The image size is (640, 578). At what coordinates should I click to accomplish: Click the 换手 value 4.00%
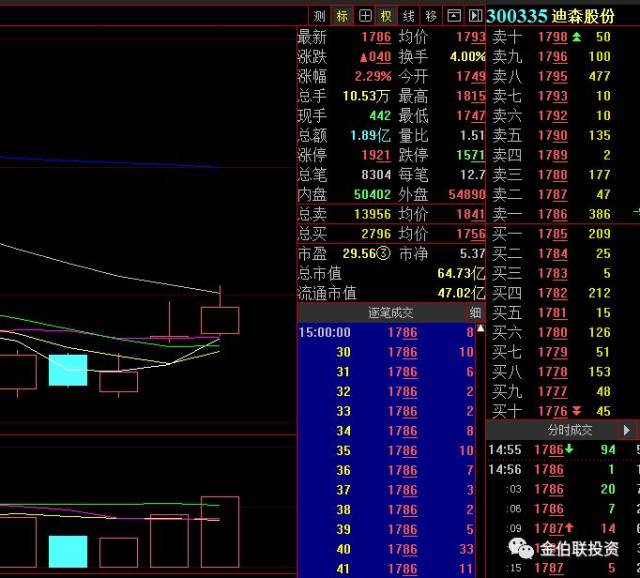tap(468, 57)
